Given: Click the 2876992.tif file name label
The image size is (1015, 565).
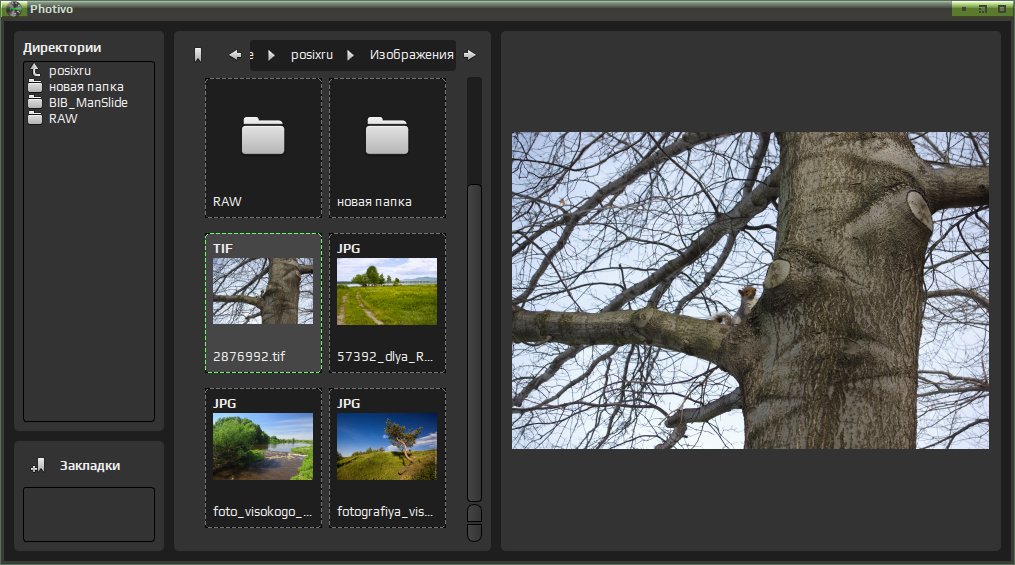Looking at the screenshot, I should 249,357.
